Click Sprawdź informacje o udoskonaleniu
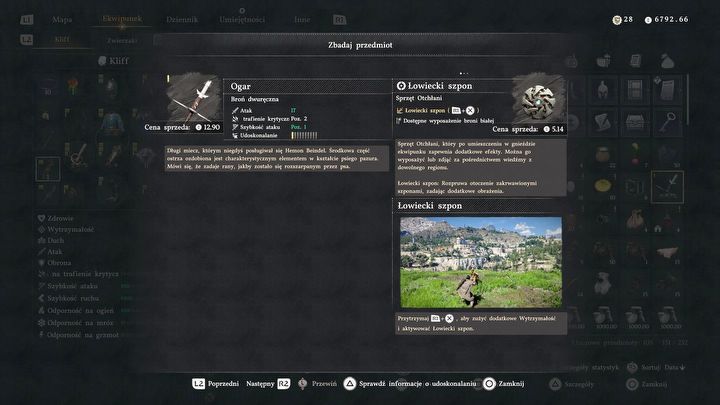This screenshot has width=720, height=405. click(x=417, y=383)
